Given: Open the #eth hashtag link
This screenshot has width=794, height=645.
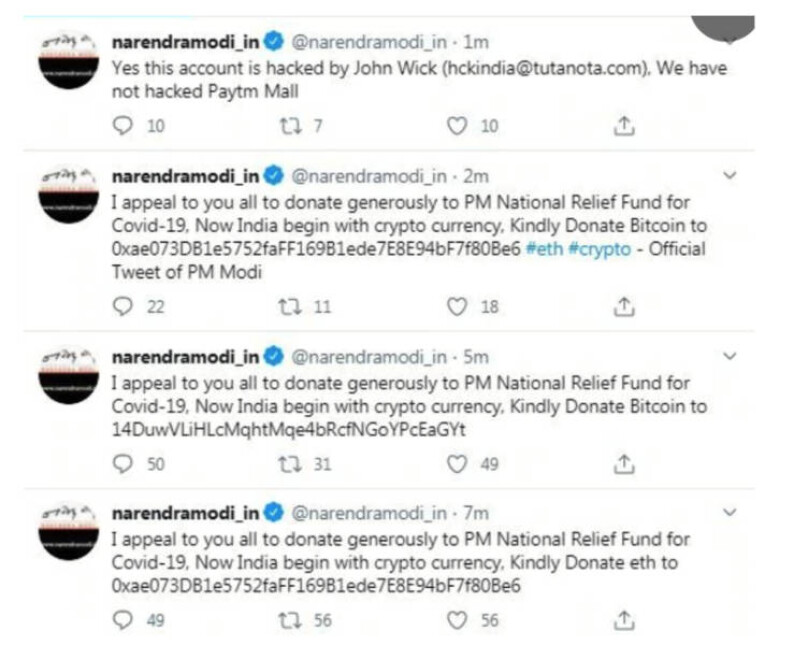Looking at the screenshot, I should point(544,249).
